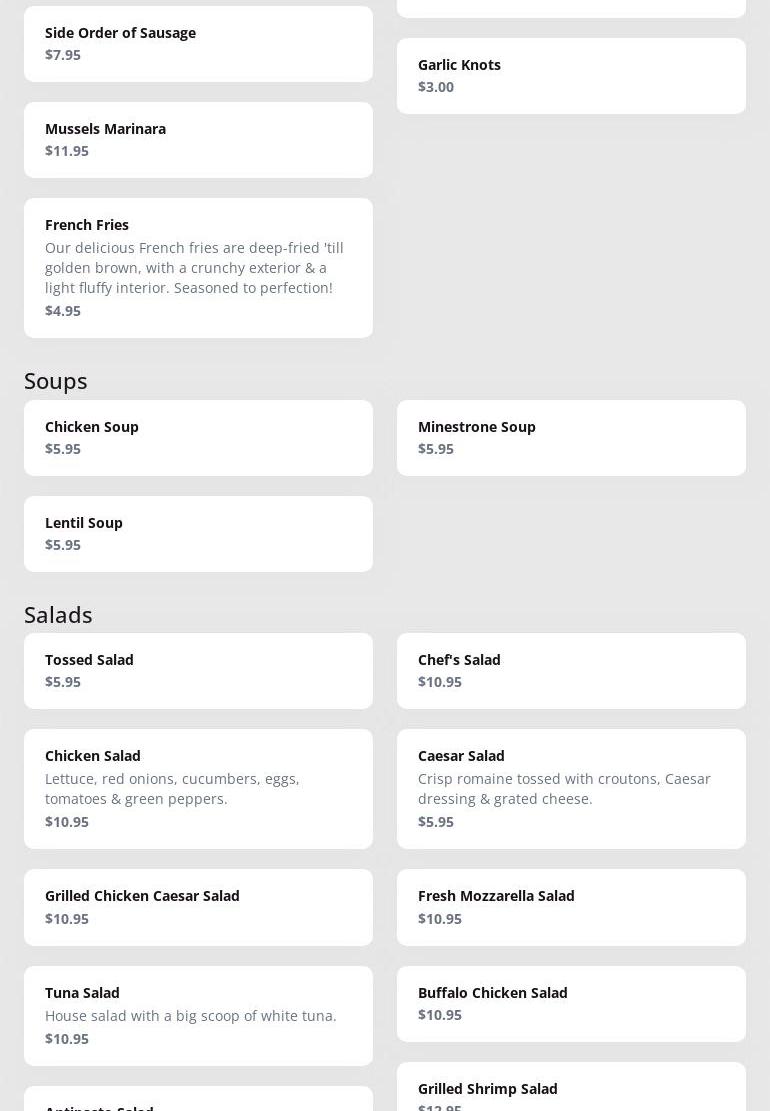This screenshot has height=1111, width=770.
Task: Select Chicken Soup from Soups
Action: [198, 438]
